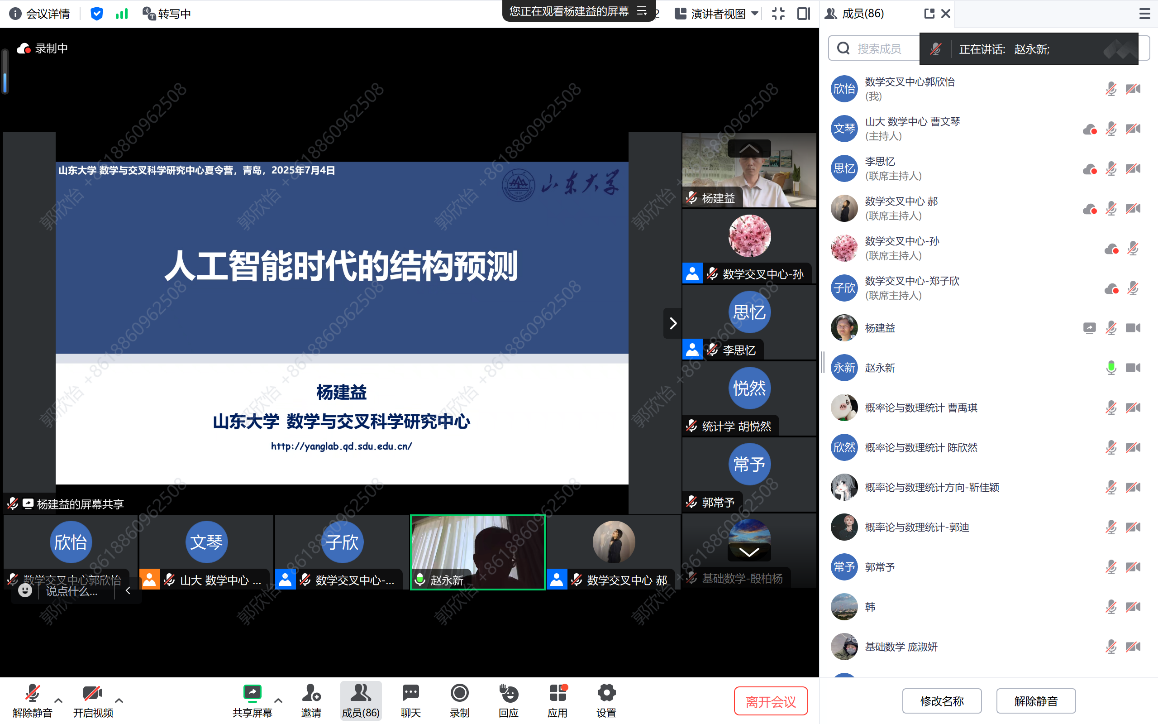Expand video options arrow beside 开启视频
This screenshot has height=724, width=1158.
[x=119, y=699]
